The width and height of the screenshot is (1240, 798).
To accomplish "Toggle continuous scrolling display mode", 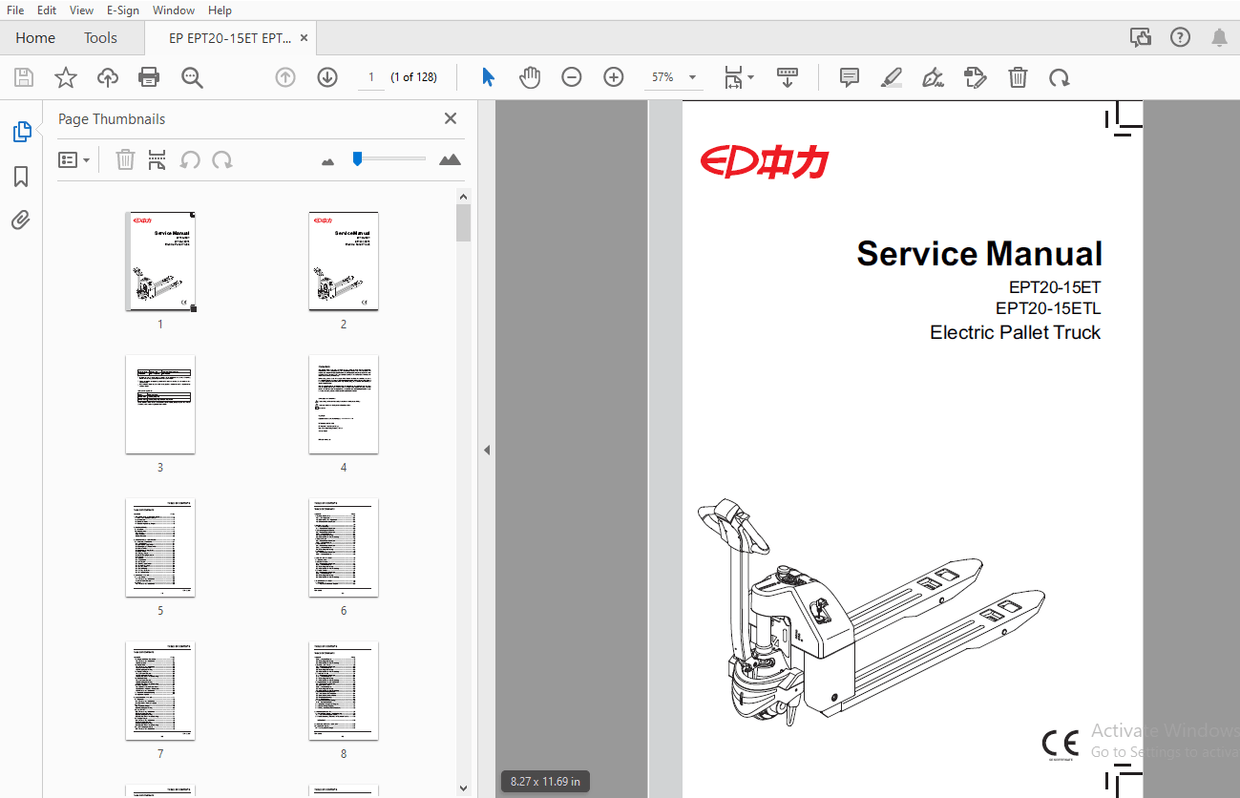I will tap(788, 77).
